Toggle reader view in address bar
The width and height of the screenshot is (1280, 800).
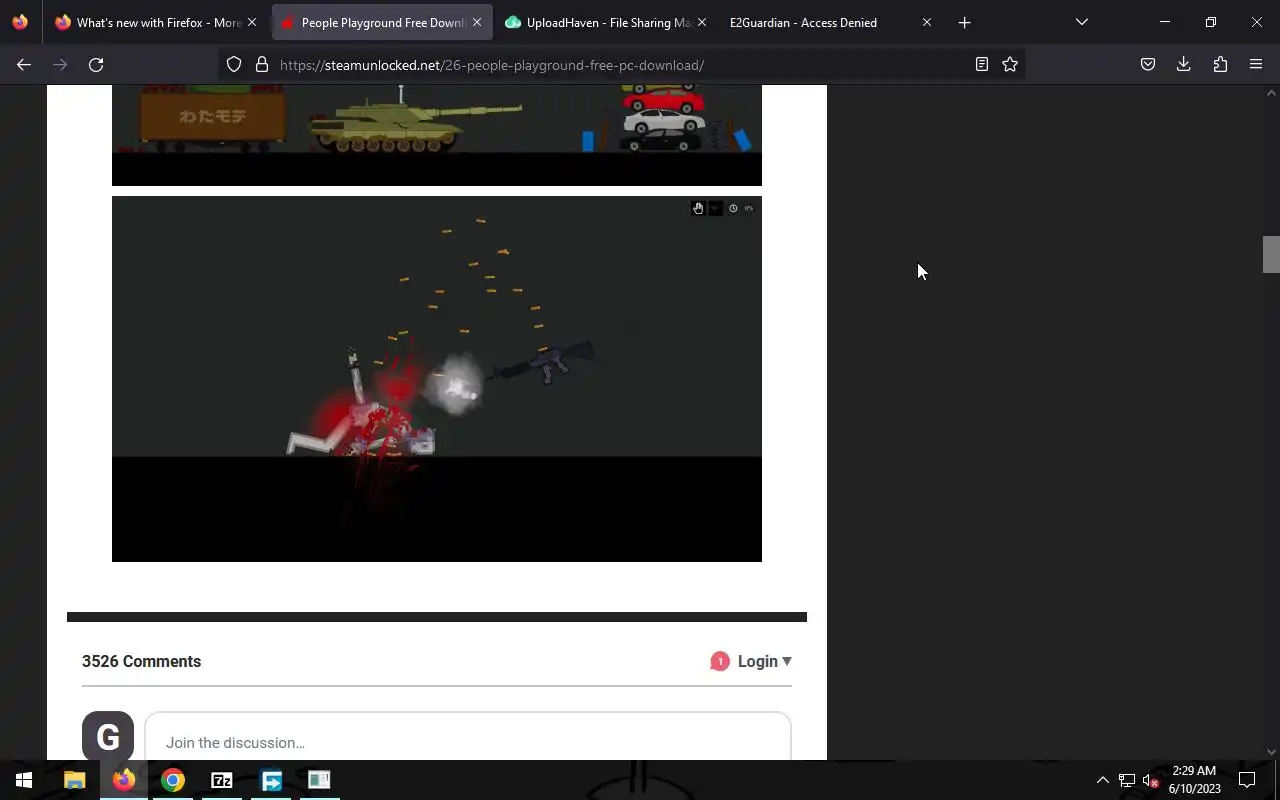click(x=982, y=65)
